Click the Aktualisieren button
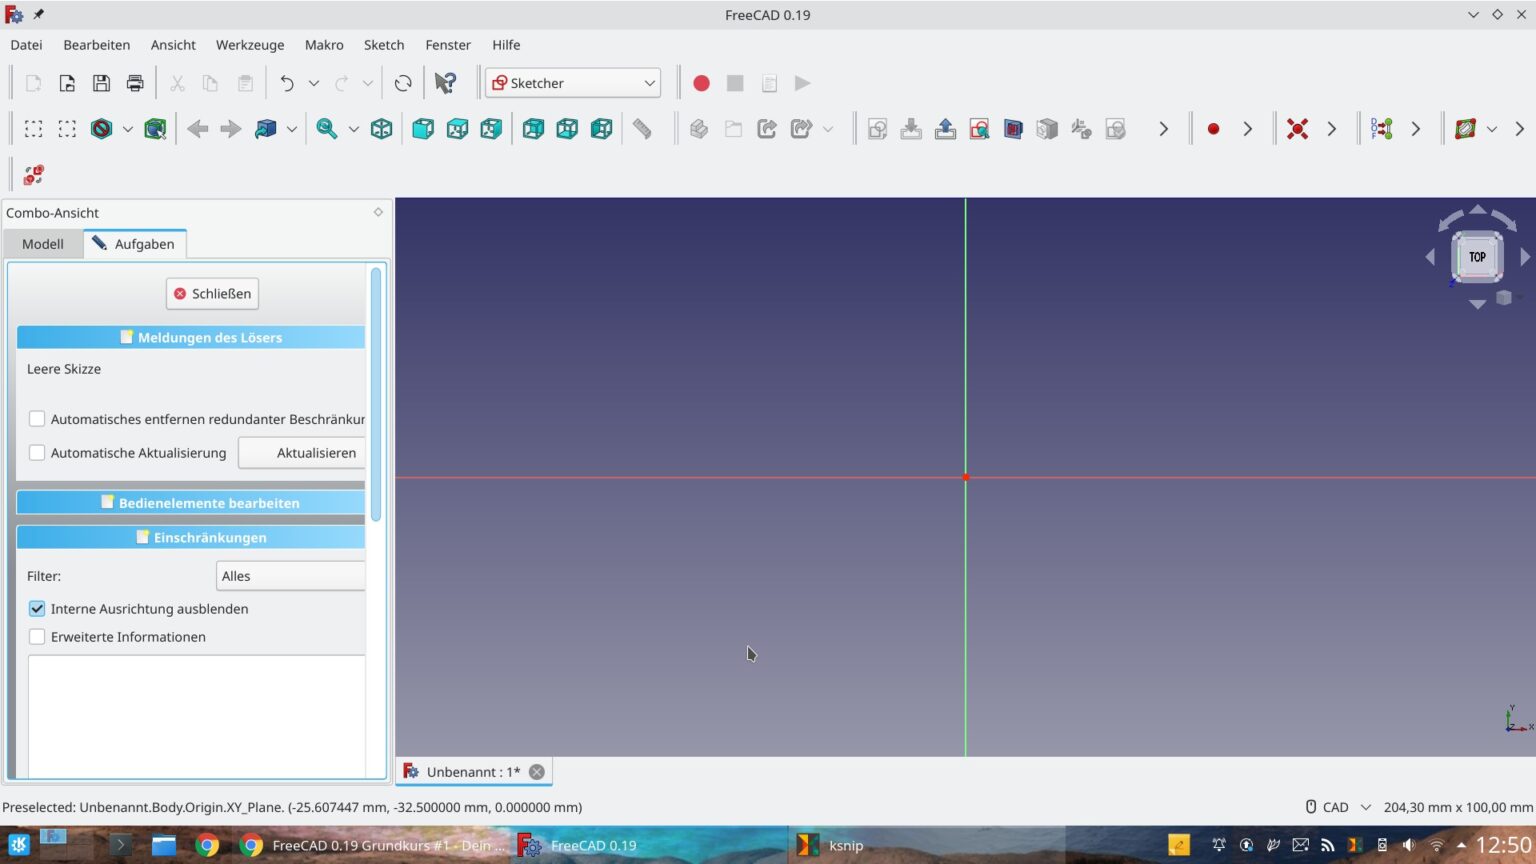 (x=302, y=453)
